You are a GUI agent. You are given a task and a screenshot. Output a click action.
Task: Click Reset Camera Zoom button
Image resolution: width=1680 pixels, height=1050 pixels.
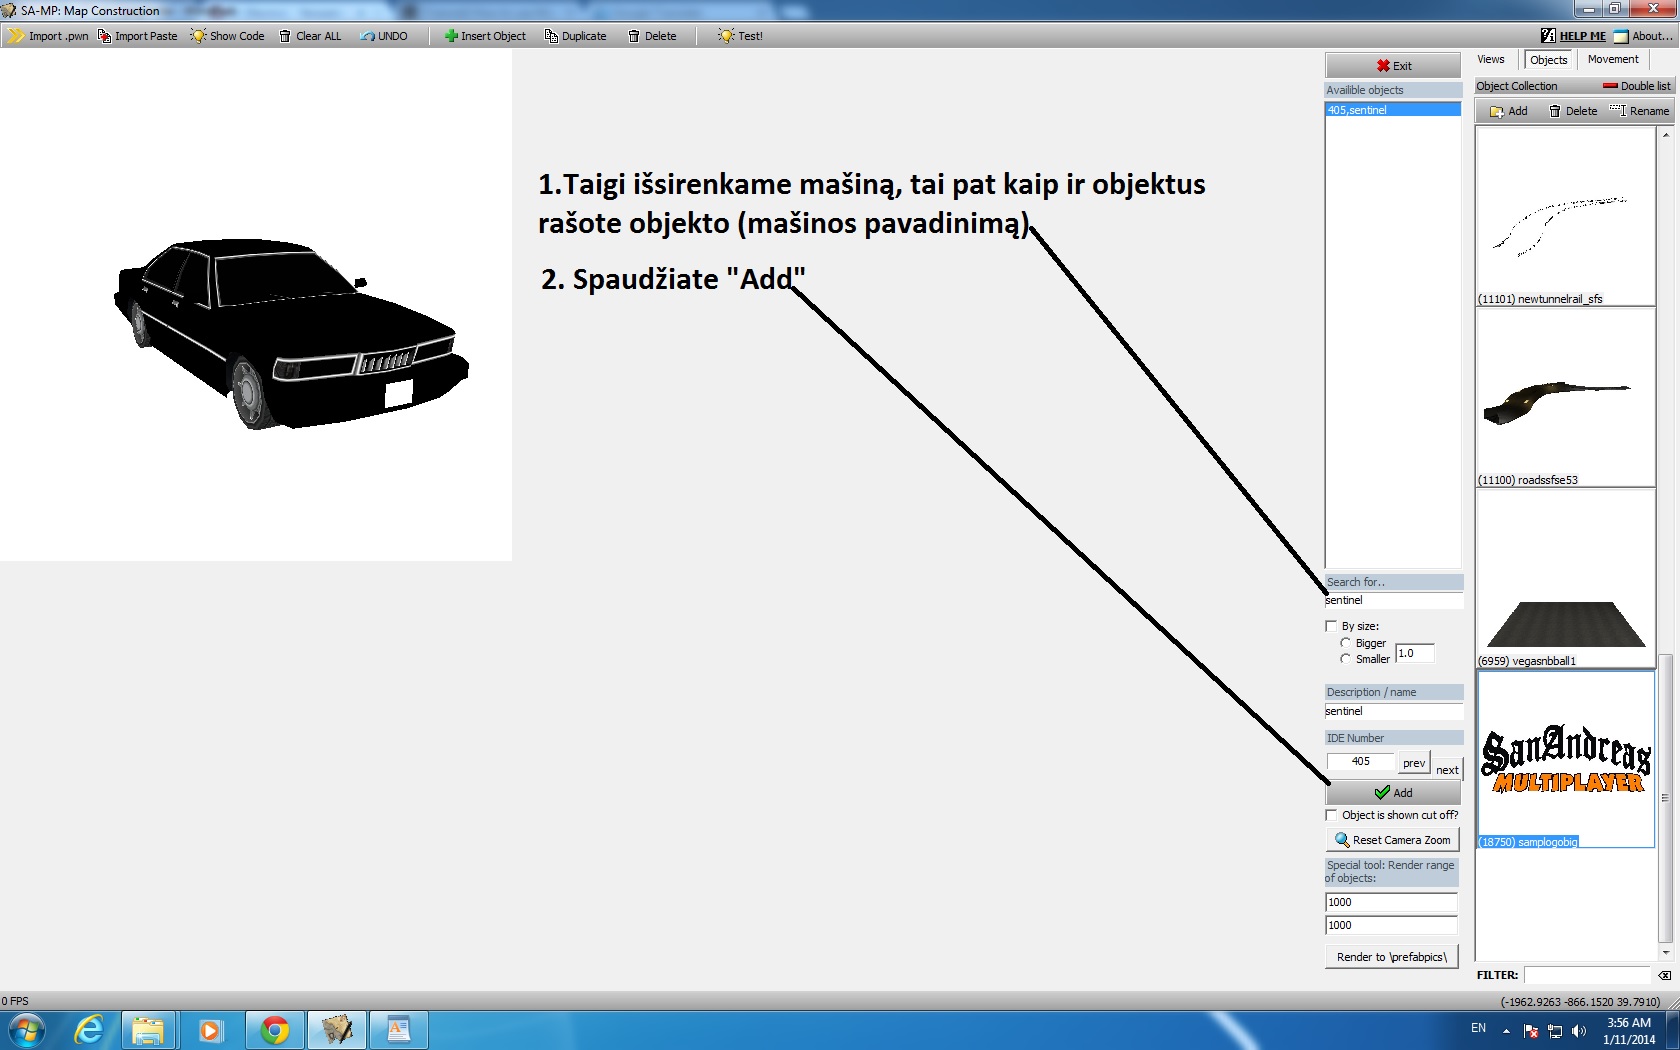click(x=1392, y=840)
